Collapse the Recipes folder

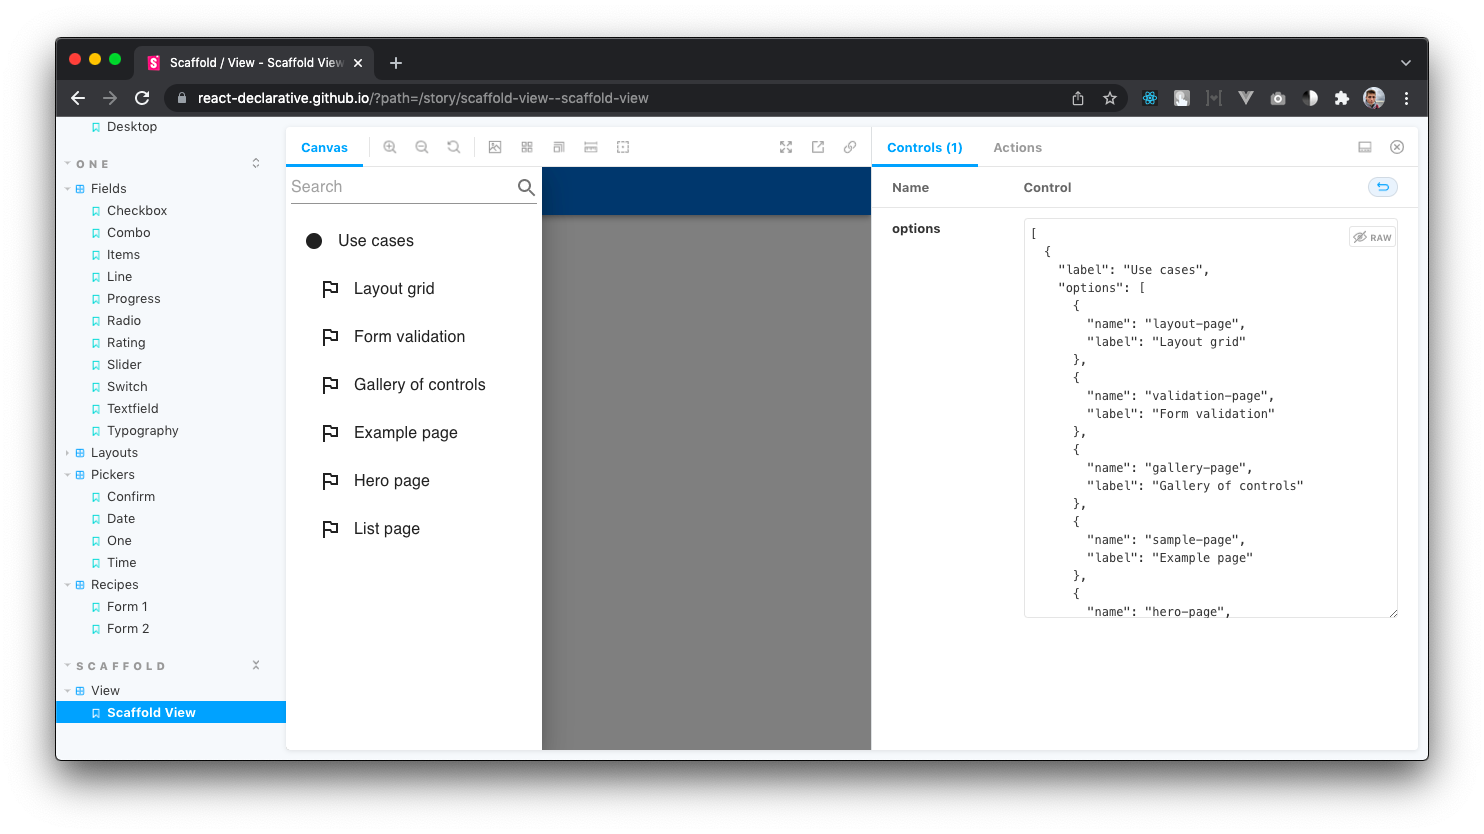114,585
